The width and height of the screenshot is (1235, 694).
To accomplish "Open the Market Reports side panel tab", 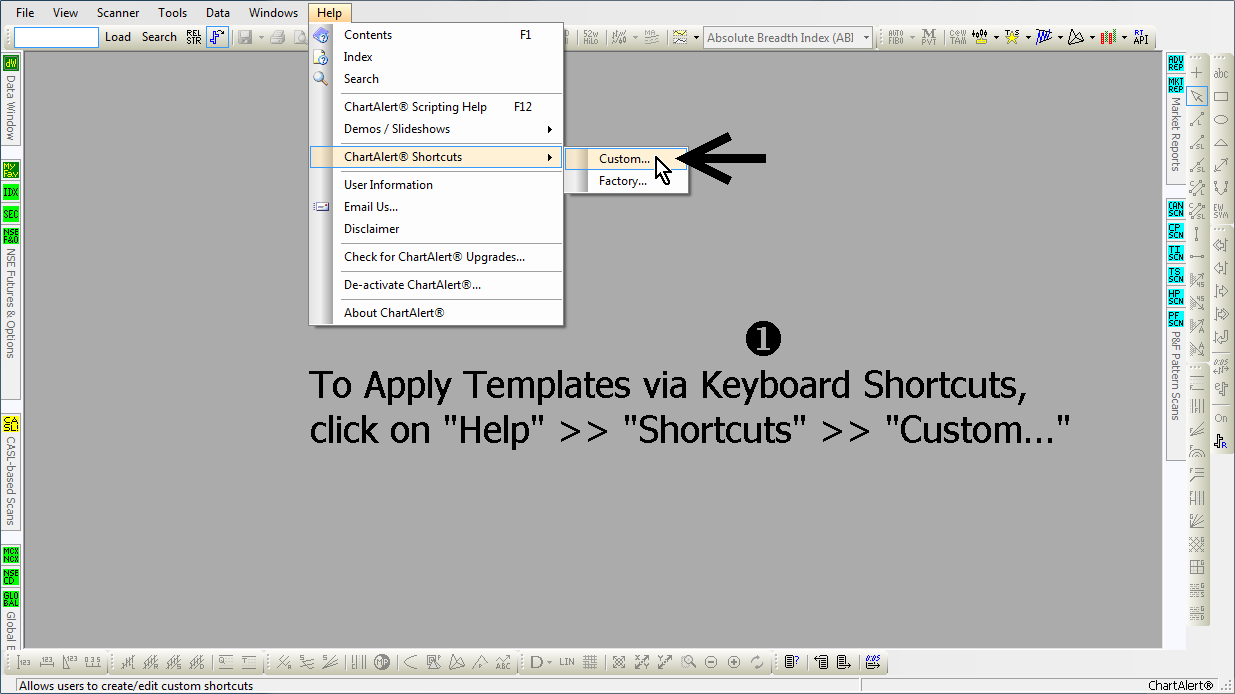I will [x=1176, y=134].
